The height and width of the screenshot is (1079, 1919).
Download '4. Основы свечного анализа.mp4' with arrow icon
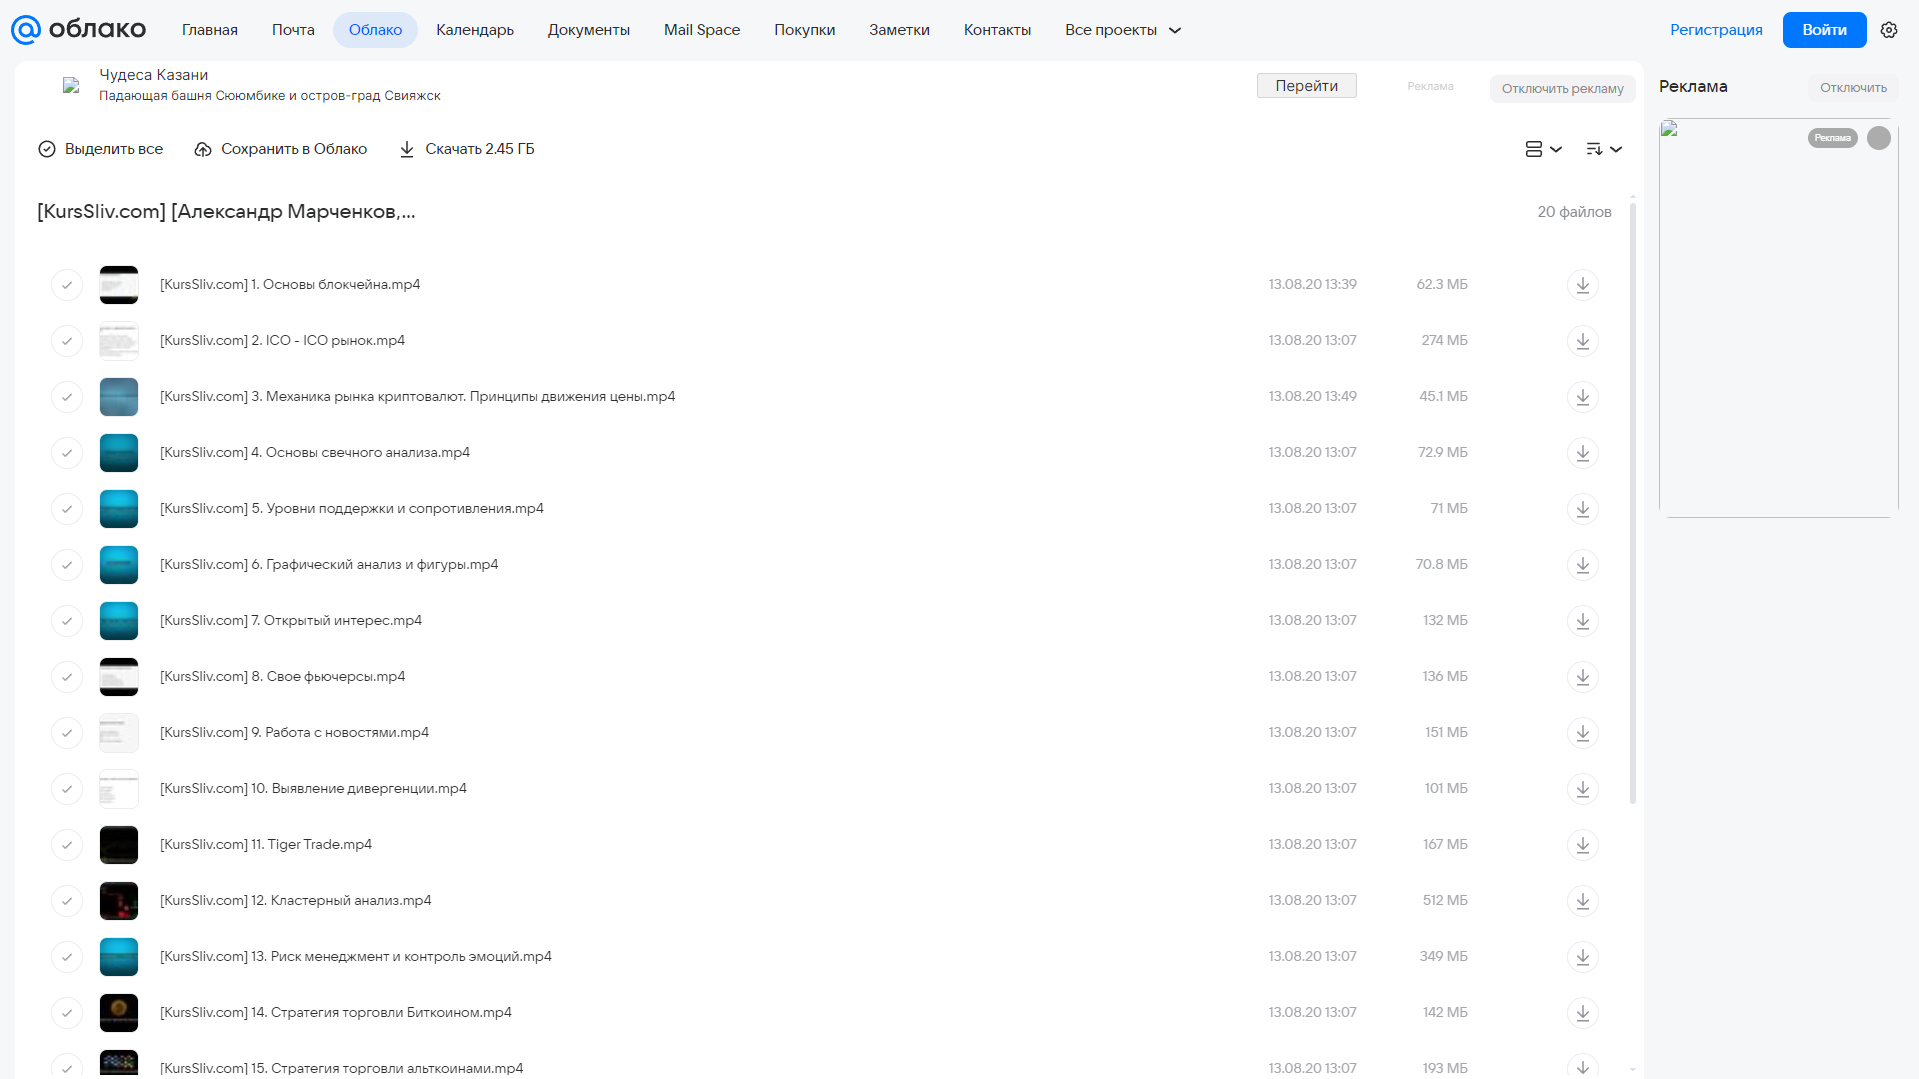click(x=1582, y=453)
